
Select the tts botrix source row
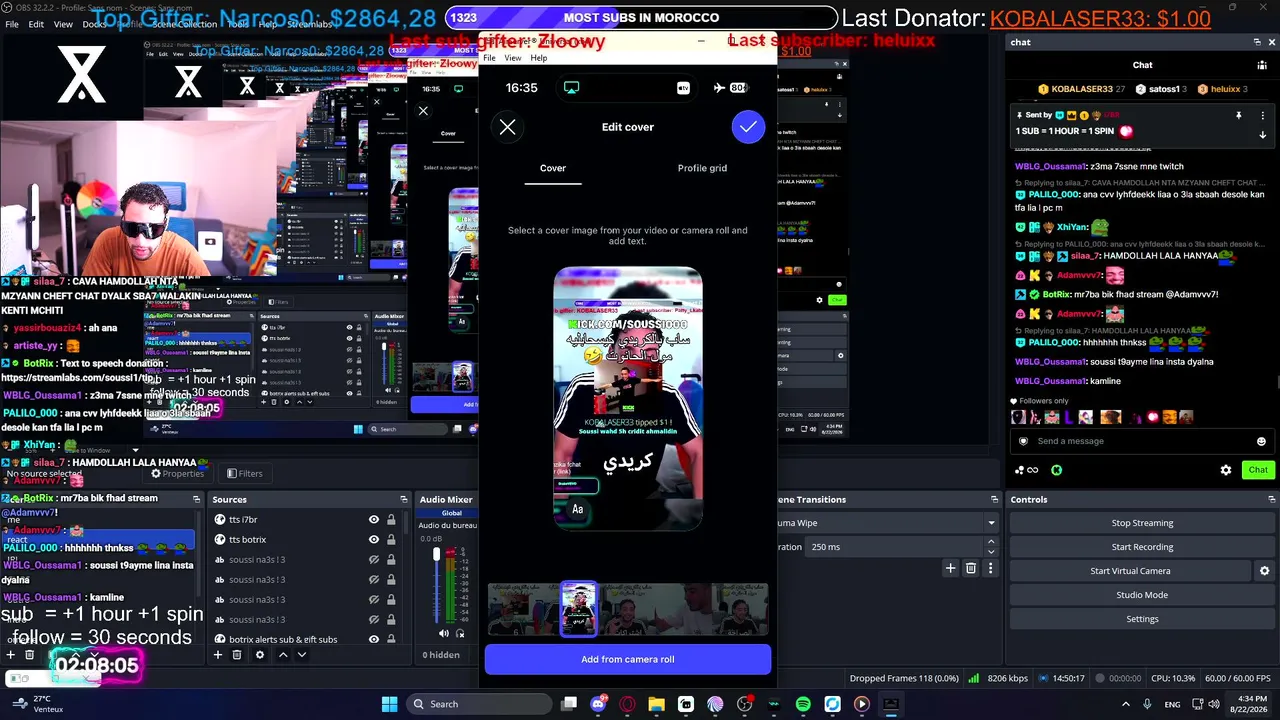pos(309,540)
